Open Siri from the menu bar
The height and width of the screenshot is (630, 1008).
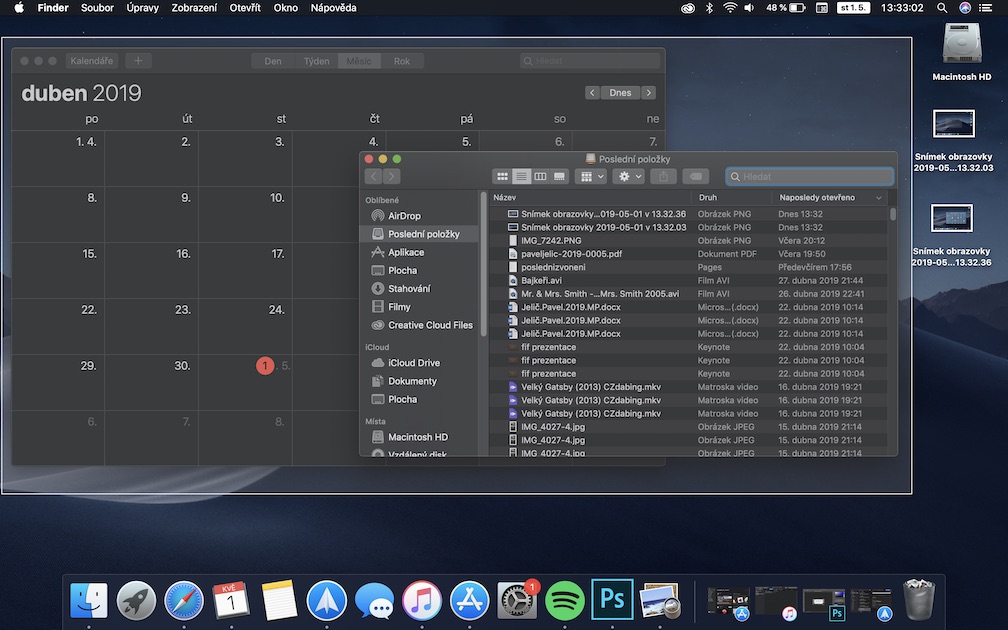coord(965,8)
